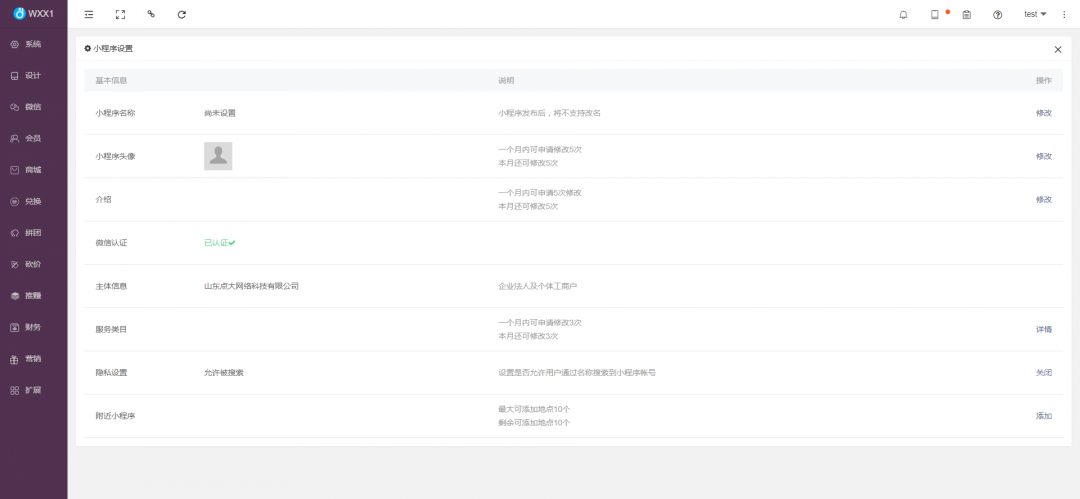Viewport: 1080px width, 499px height.
Task: Click 详情 for 服务类目
Action: coord(1043,329)
